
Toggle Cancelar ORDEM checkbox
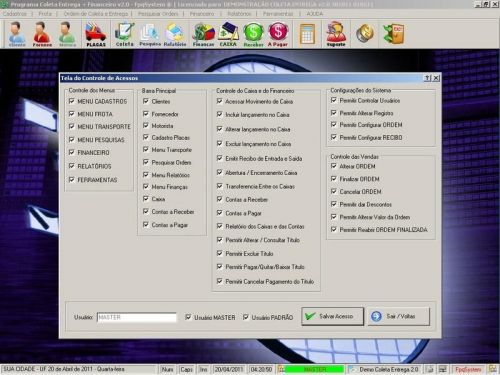pos(334,191)
